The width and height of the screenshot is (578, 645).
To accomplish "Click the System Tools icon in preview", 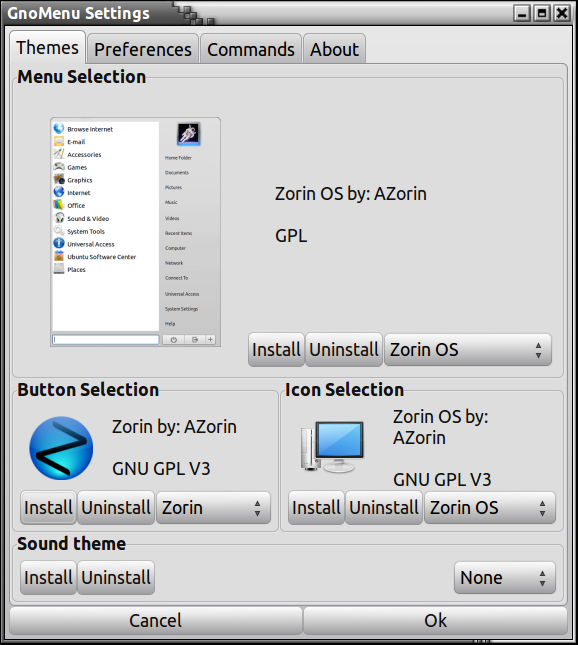I will [59, 230].
